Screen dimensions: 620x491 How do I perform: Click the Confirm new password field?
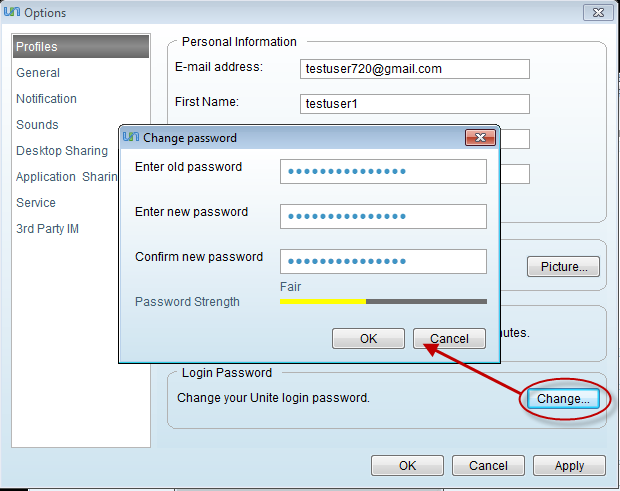click(x=383, y=261)
